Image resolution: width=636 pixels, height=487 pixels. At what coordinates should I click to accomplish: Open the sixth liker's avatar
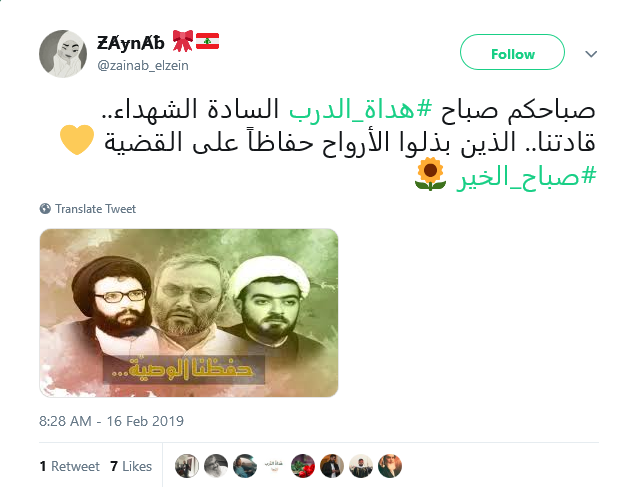pyautogui.click(x=332, y=466)
